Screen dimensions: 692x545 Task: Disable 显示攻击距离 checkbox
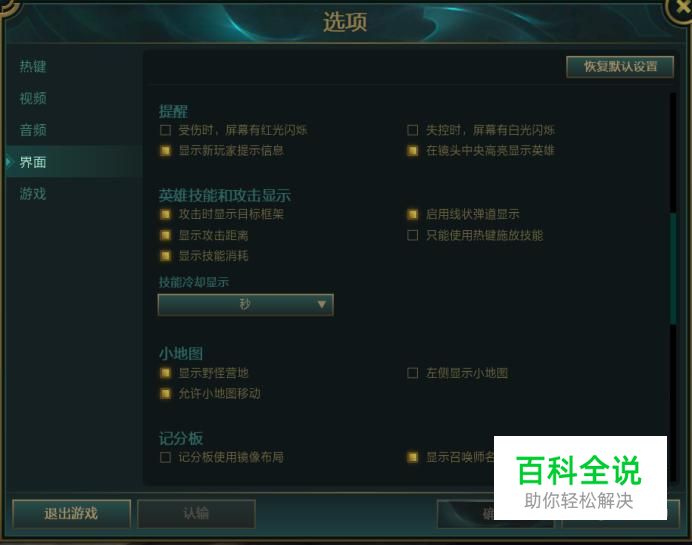pyautogui.click(x=165, y=235)
